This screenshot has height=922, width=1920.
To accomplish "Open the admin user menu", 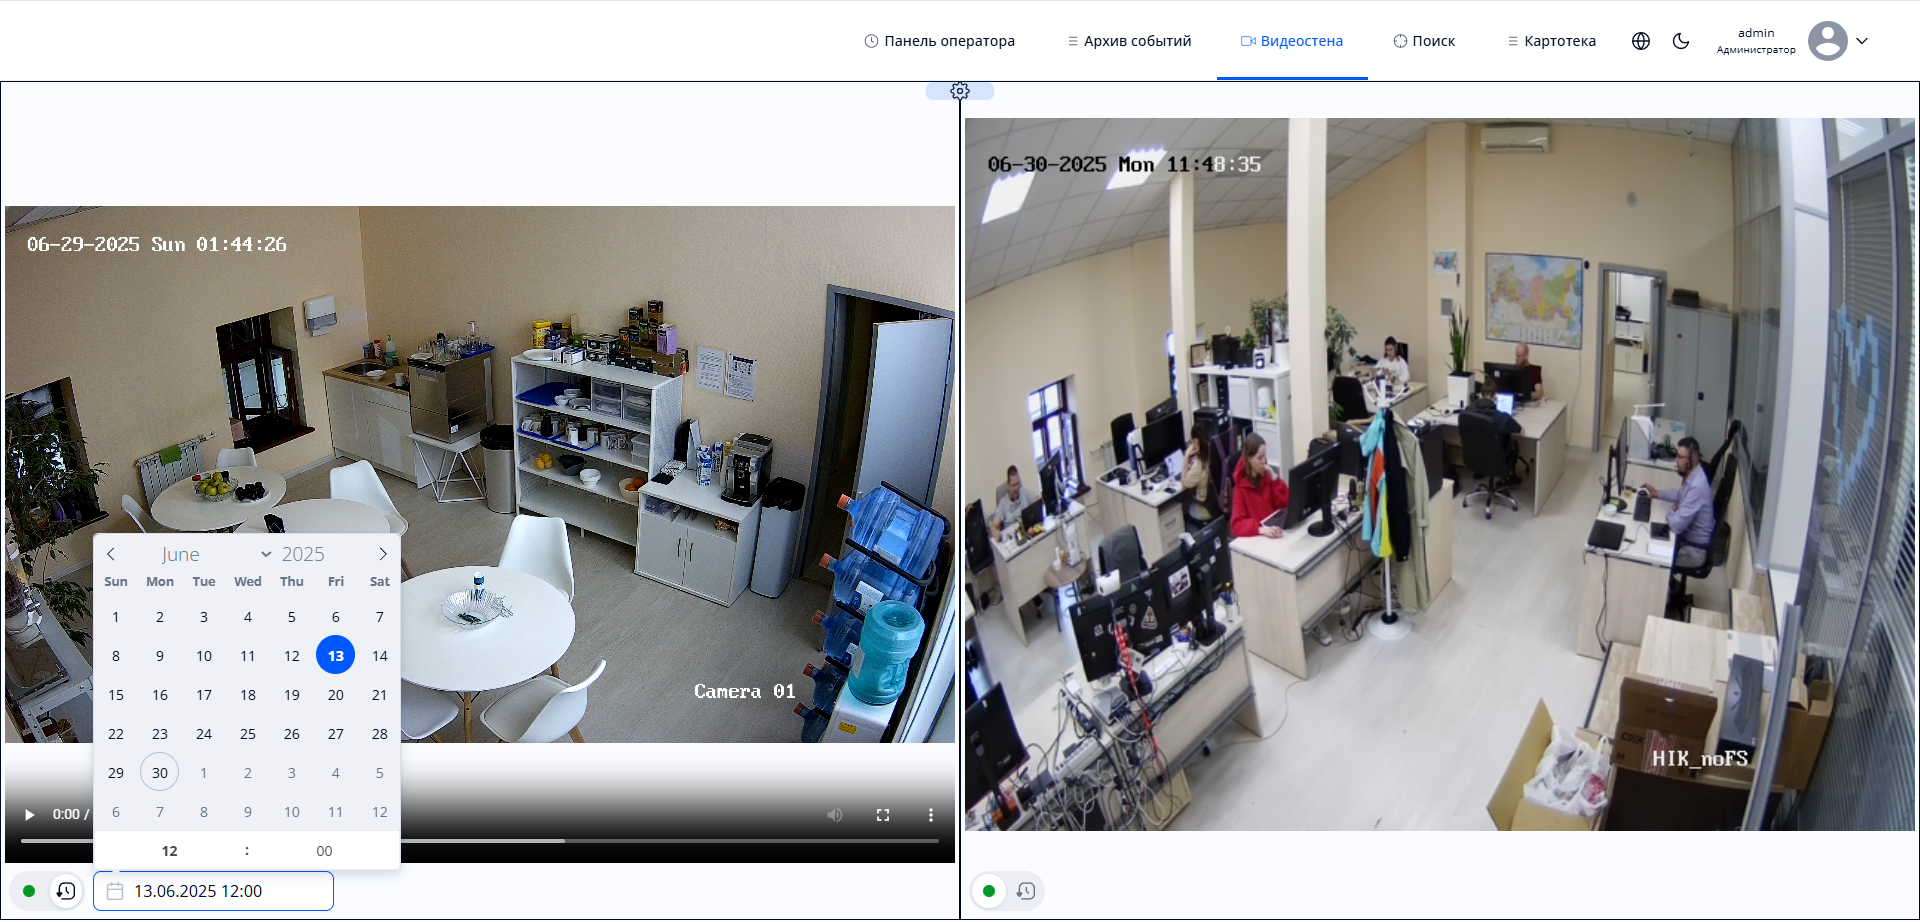I will tap(1838, 41).
